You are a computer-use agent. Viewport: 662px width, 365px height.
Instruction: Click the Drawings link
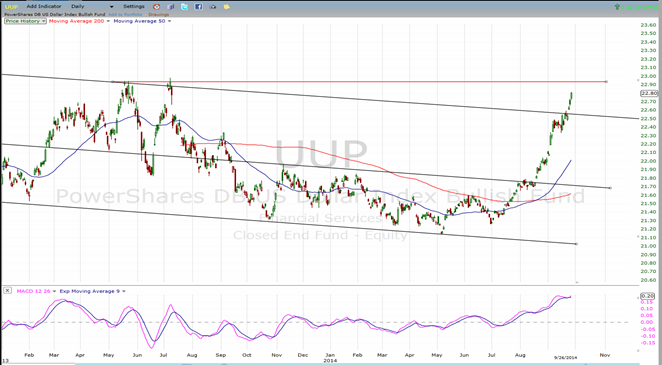coord(159,14)
